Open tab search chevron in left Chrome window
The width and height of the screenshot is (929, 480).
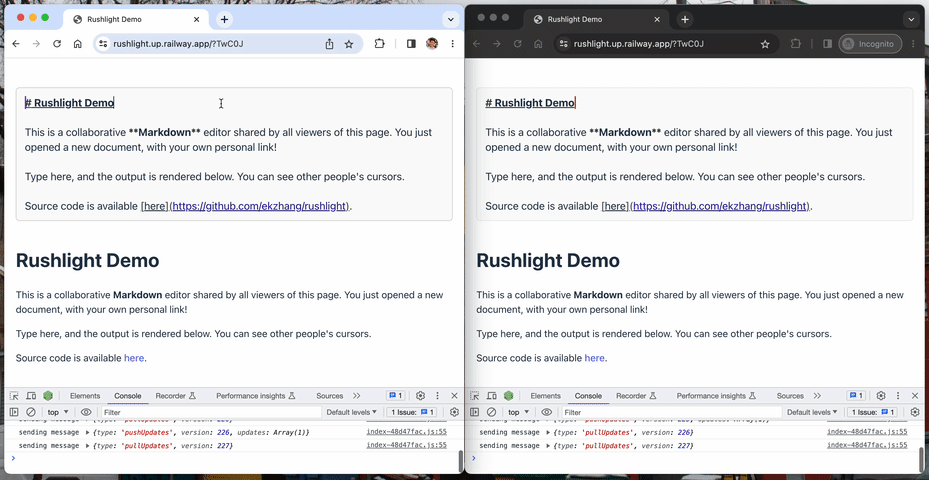click(451, 20)
